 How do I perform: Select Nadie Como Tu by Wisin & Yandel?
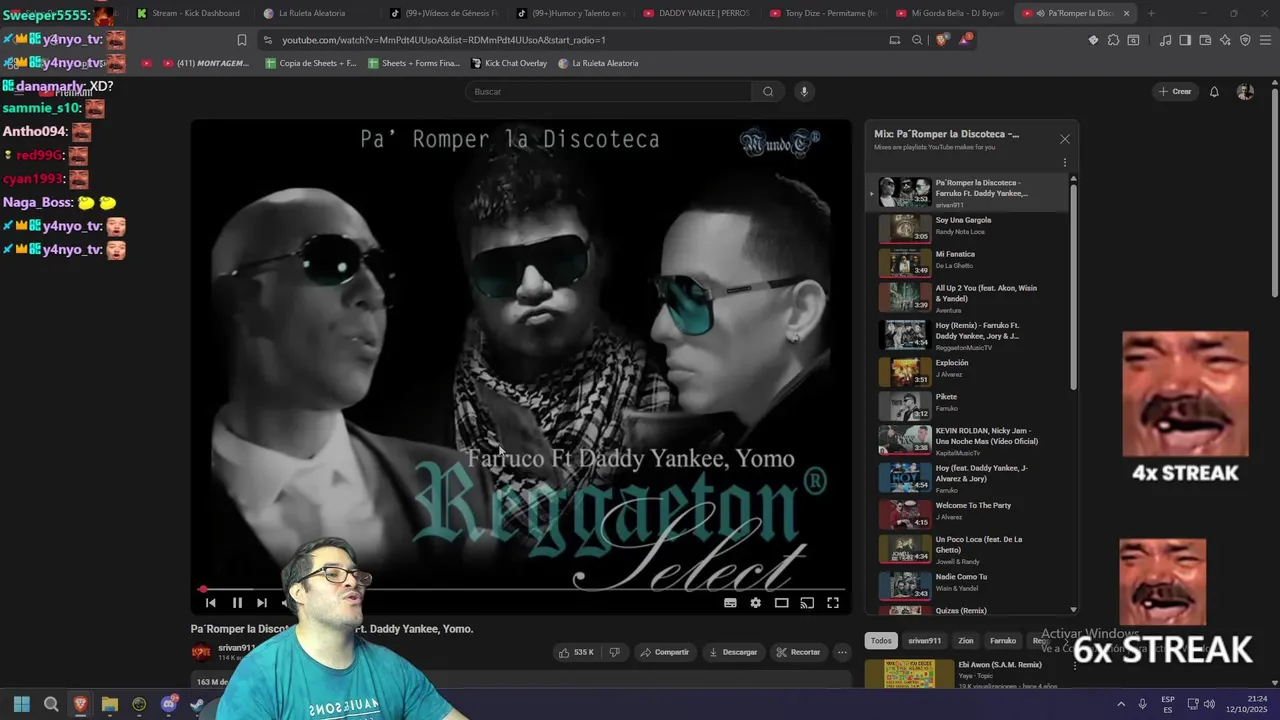coord(967,583)
